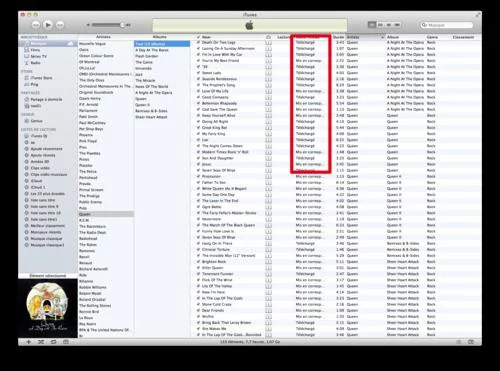Select The Game album
Image resolution: width=500 pixels, height=371 pixels.
(144, 62)
